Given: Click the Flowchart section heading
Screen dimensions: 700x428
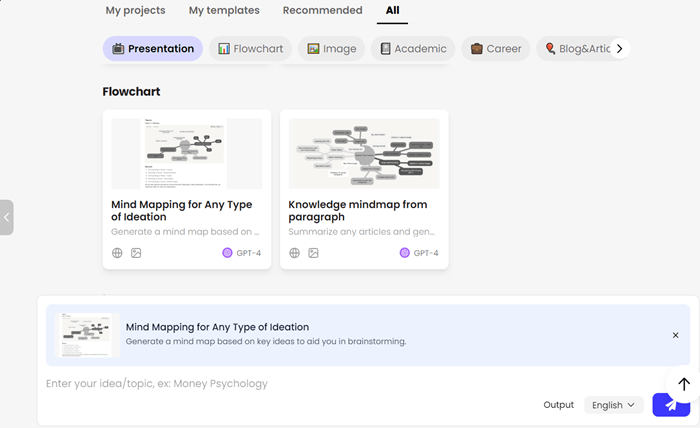Looking at the screenshot, I should [131, 91].
